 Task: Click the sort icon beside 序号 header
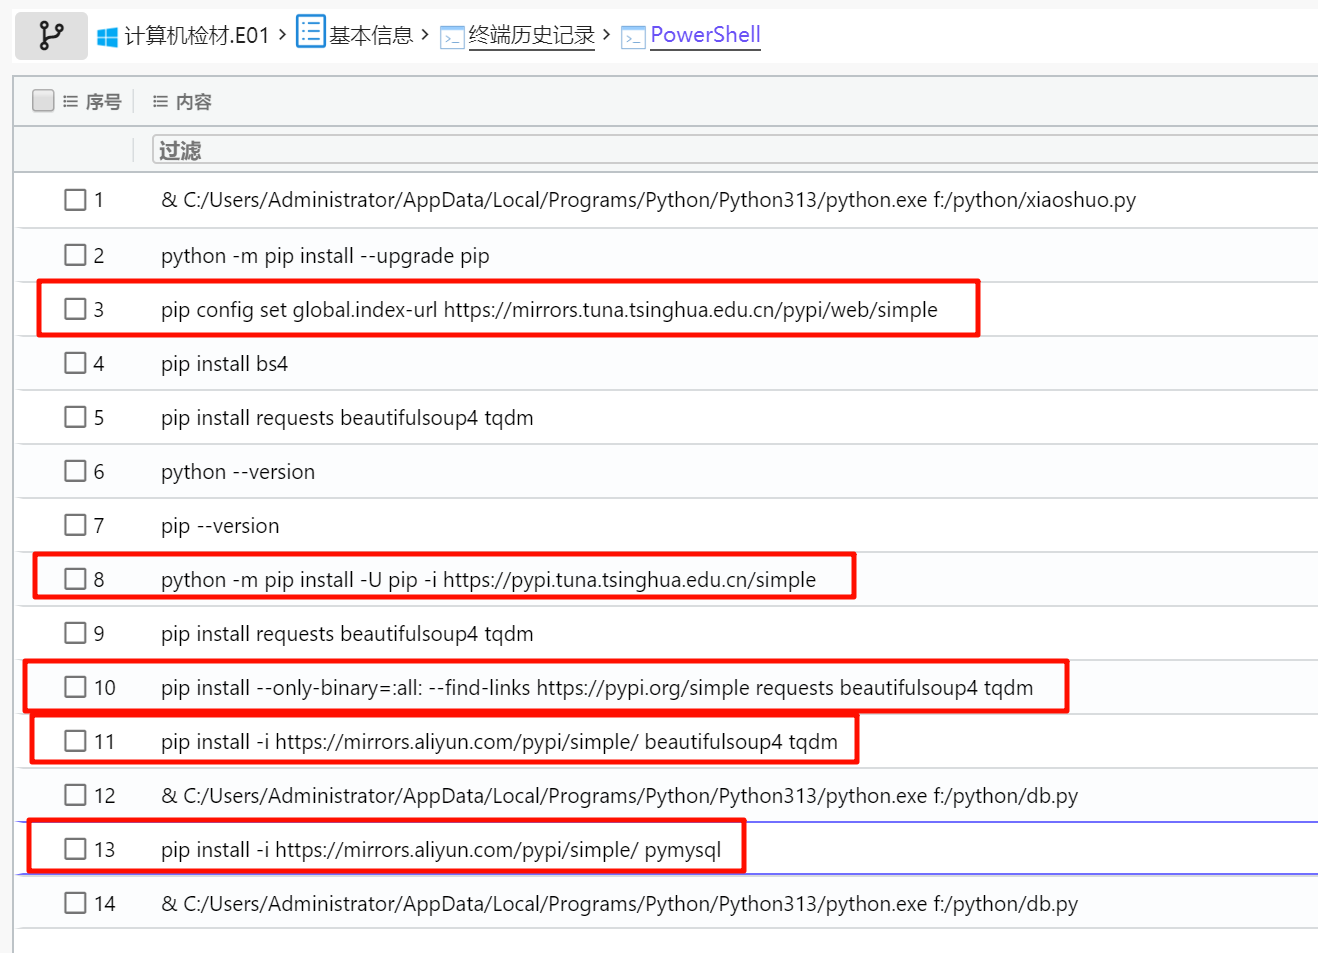coord(70,101)
